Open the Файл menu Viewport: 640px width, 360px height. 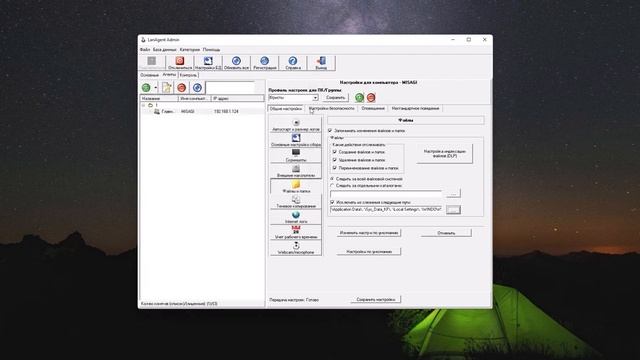[x=145, y=50]
